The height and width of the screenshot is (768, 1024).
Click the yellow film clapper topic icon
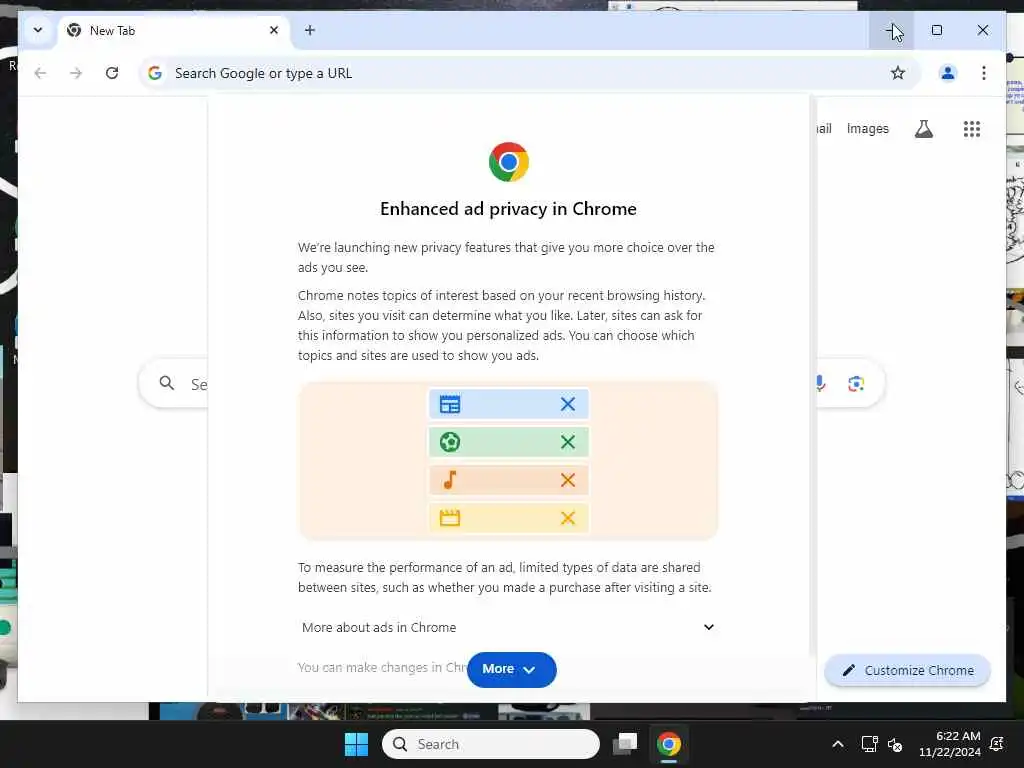coord(450,518)
